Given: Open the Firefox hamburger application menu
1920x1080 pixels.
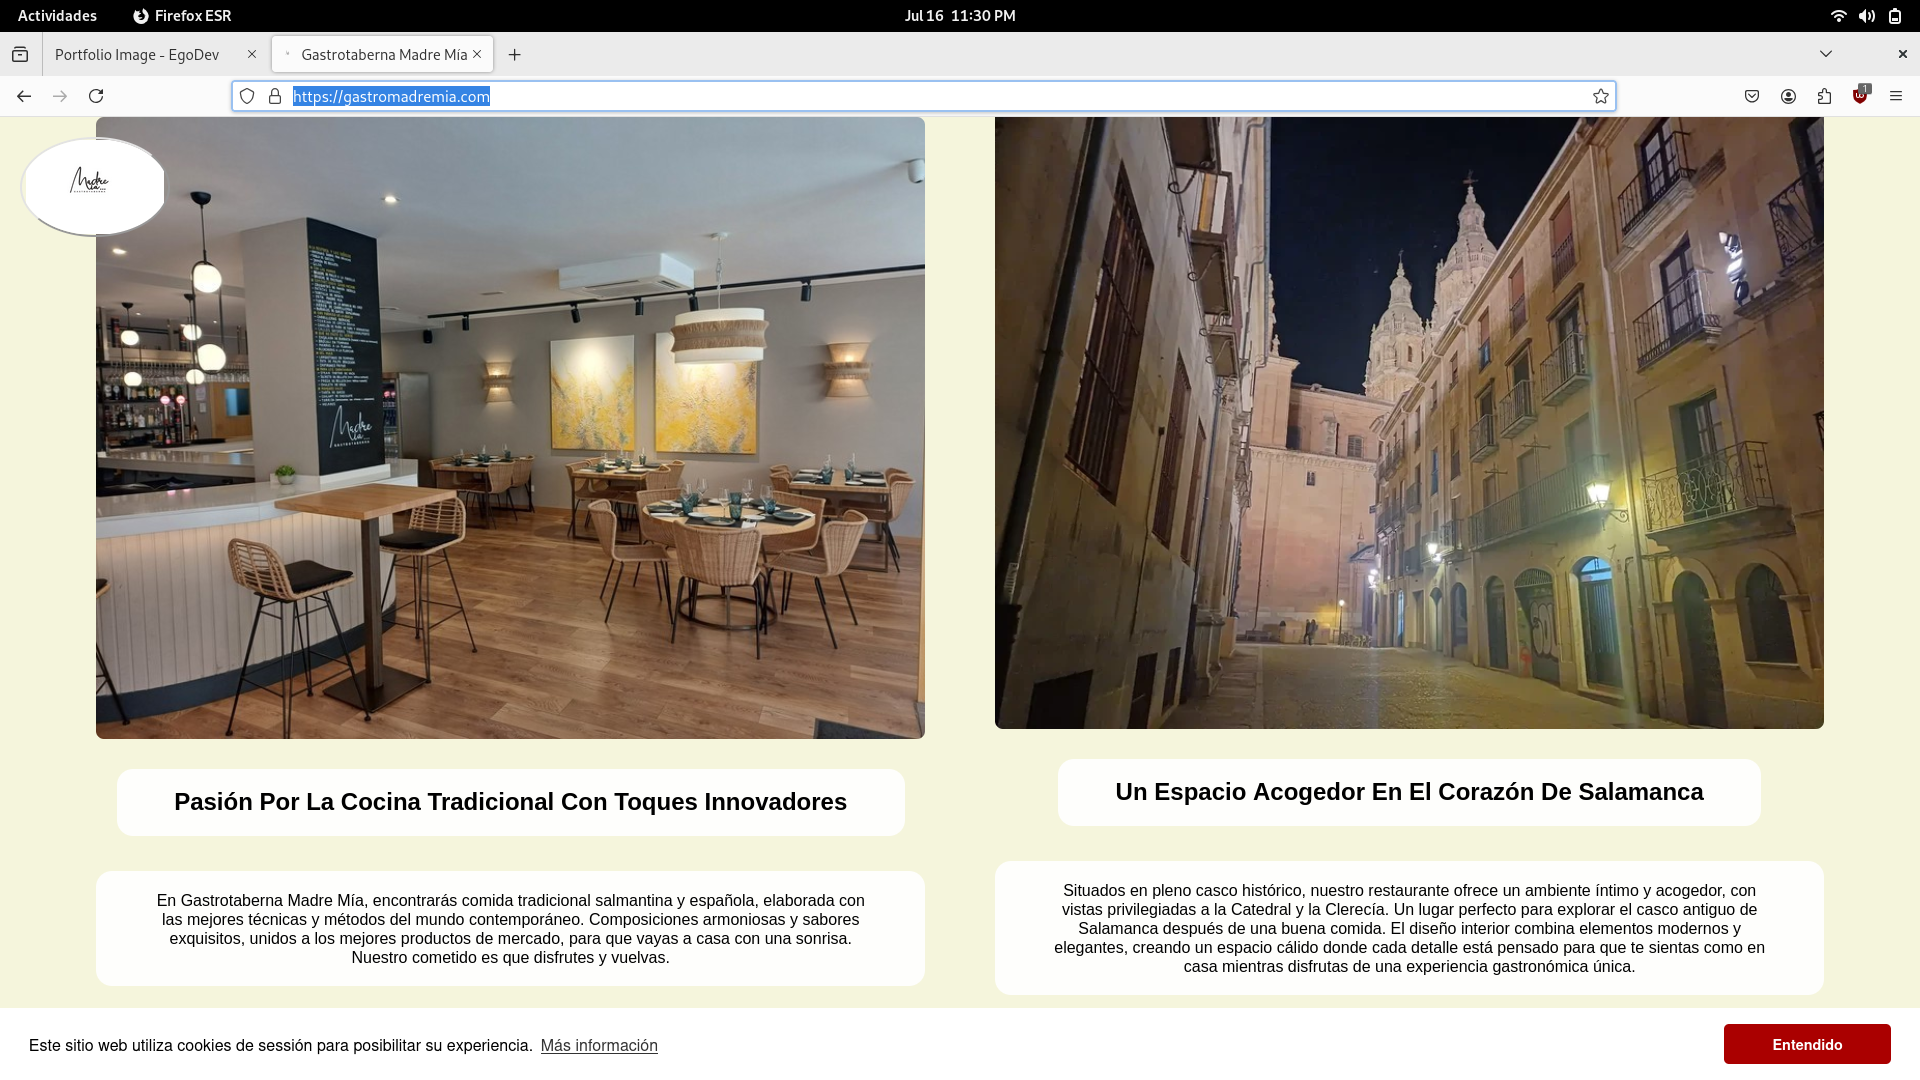Looking at the screenshot, I should (x=1896, y=96).
